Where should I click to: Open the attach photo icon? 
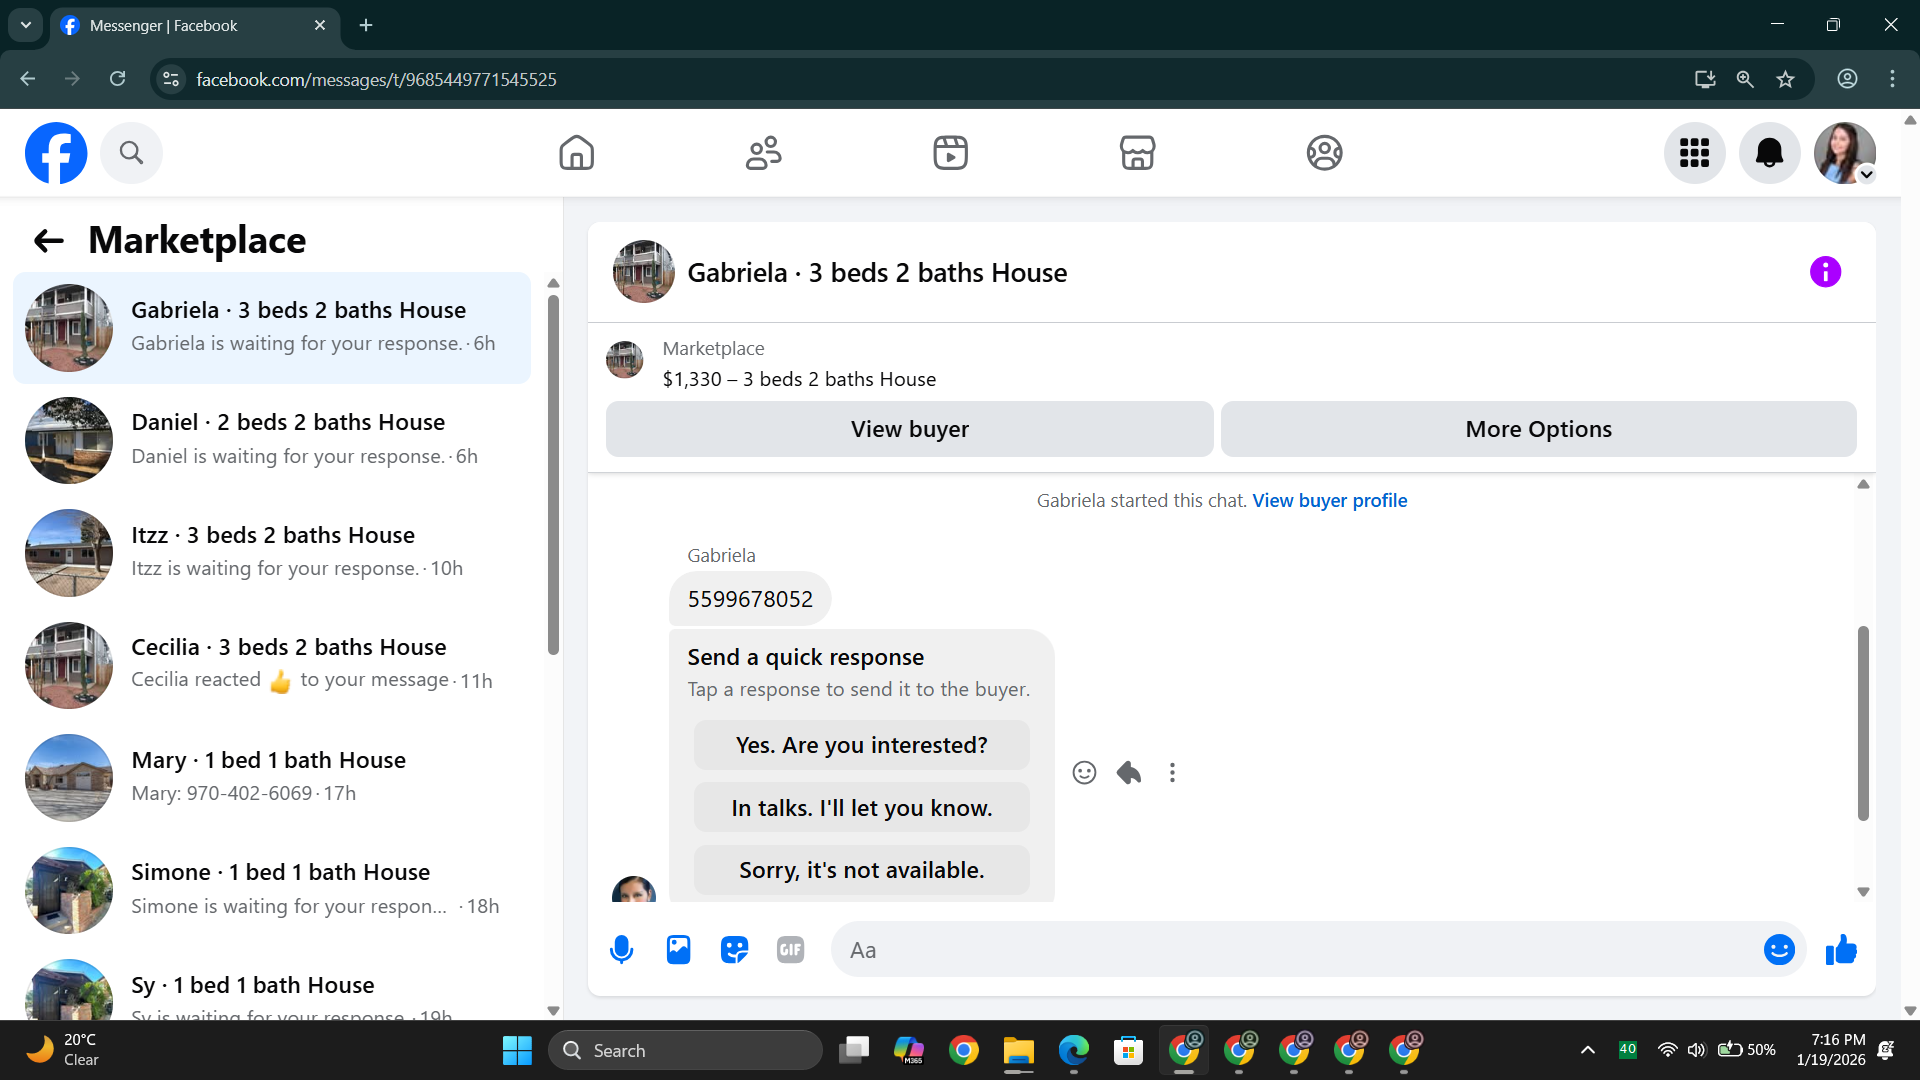pyautogui.click(x=678, y=950)
